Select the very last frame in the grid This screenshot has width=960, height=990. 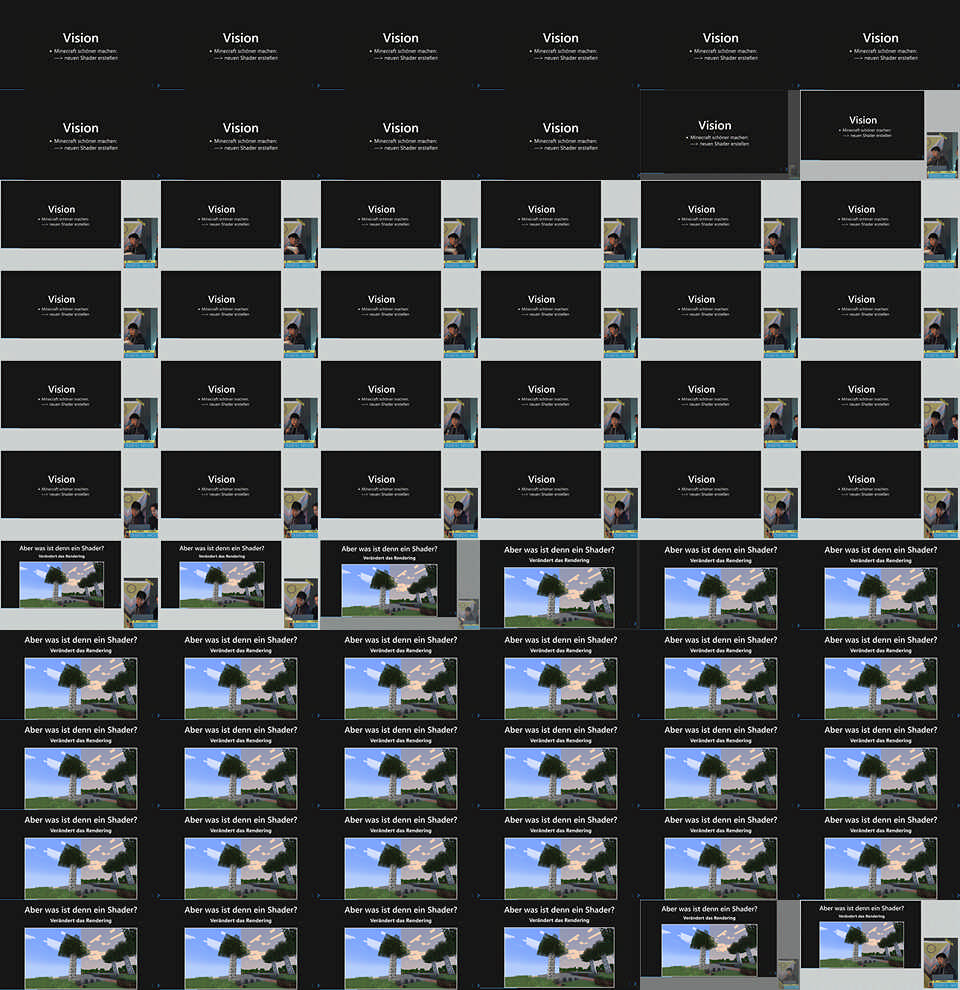(x=879, y=945)
